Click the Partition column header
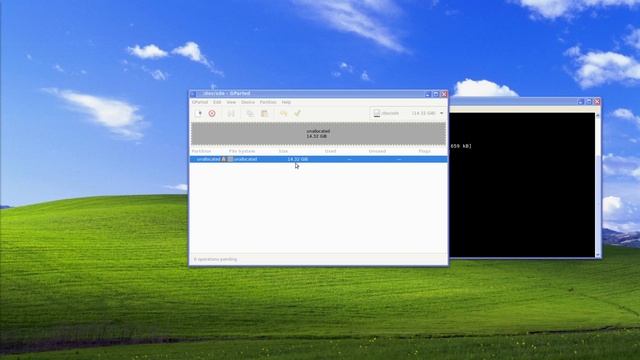 [201, 151]
